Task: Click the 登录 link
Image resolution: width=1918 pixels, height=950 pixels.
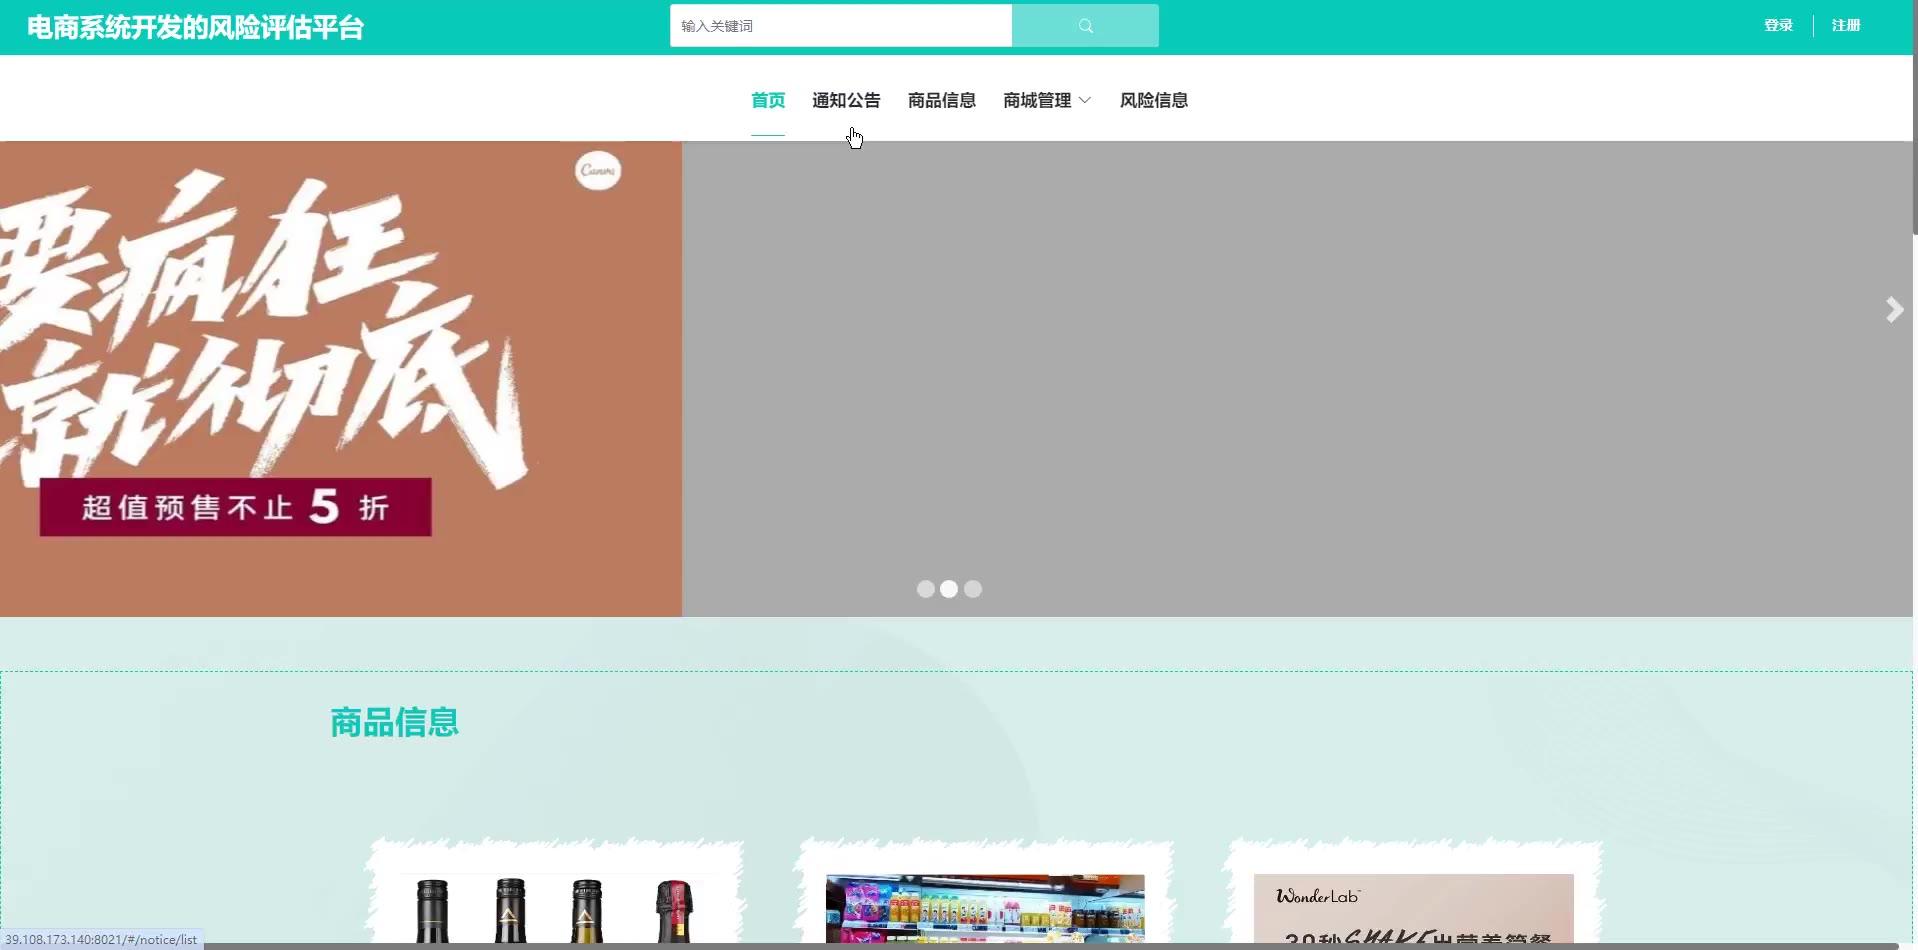Action: tap(1779, 26)
